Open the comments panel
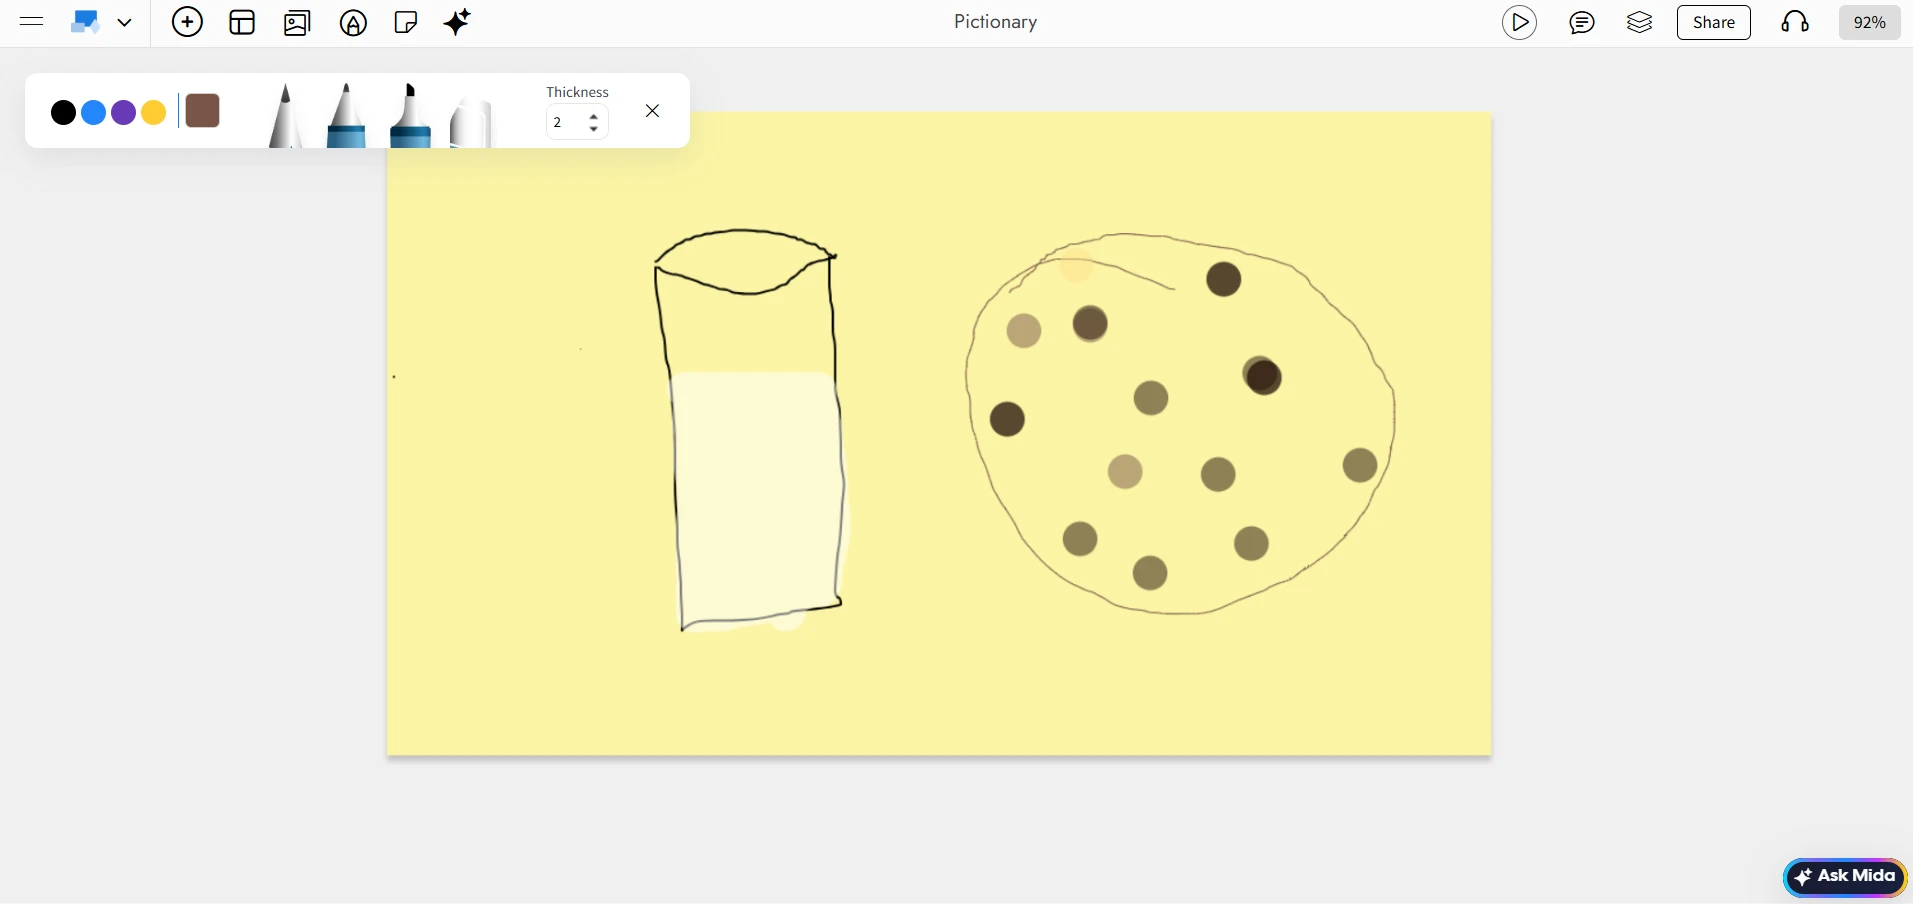 point(1582,22)
